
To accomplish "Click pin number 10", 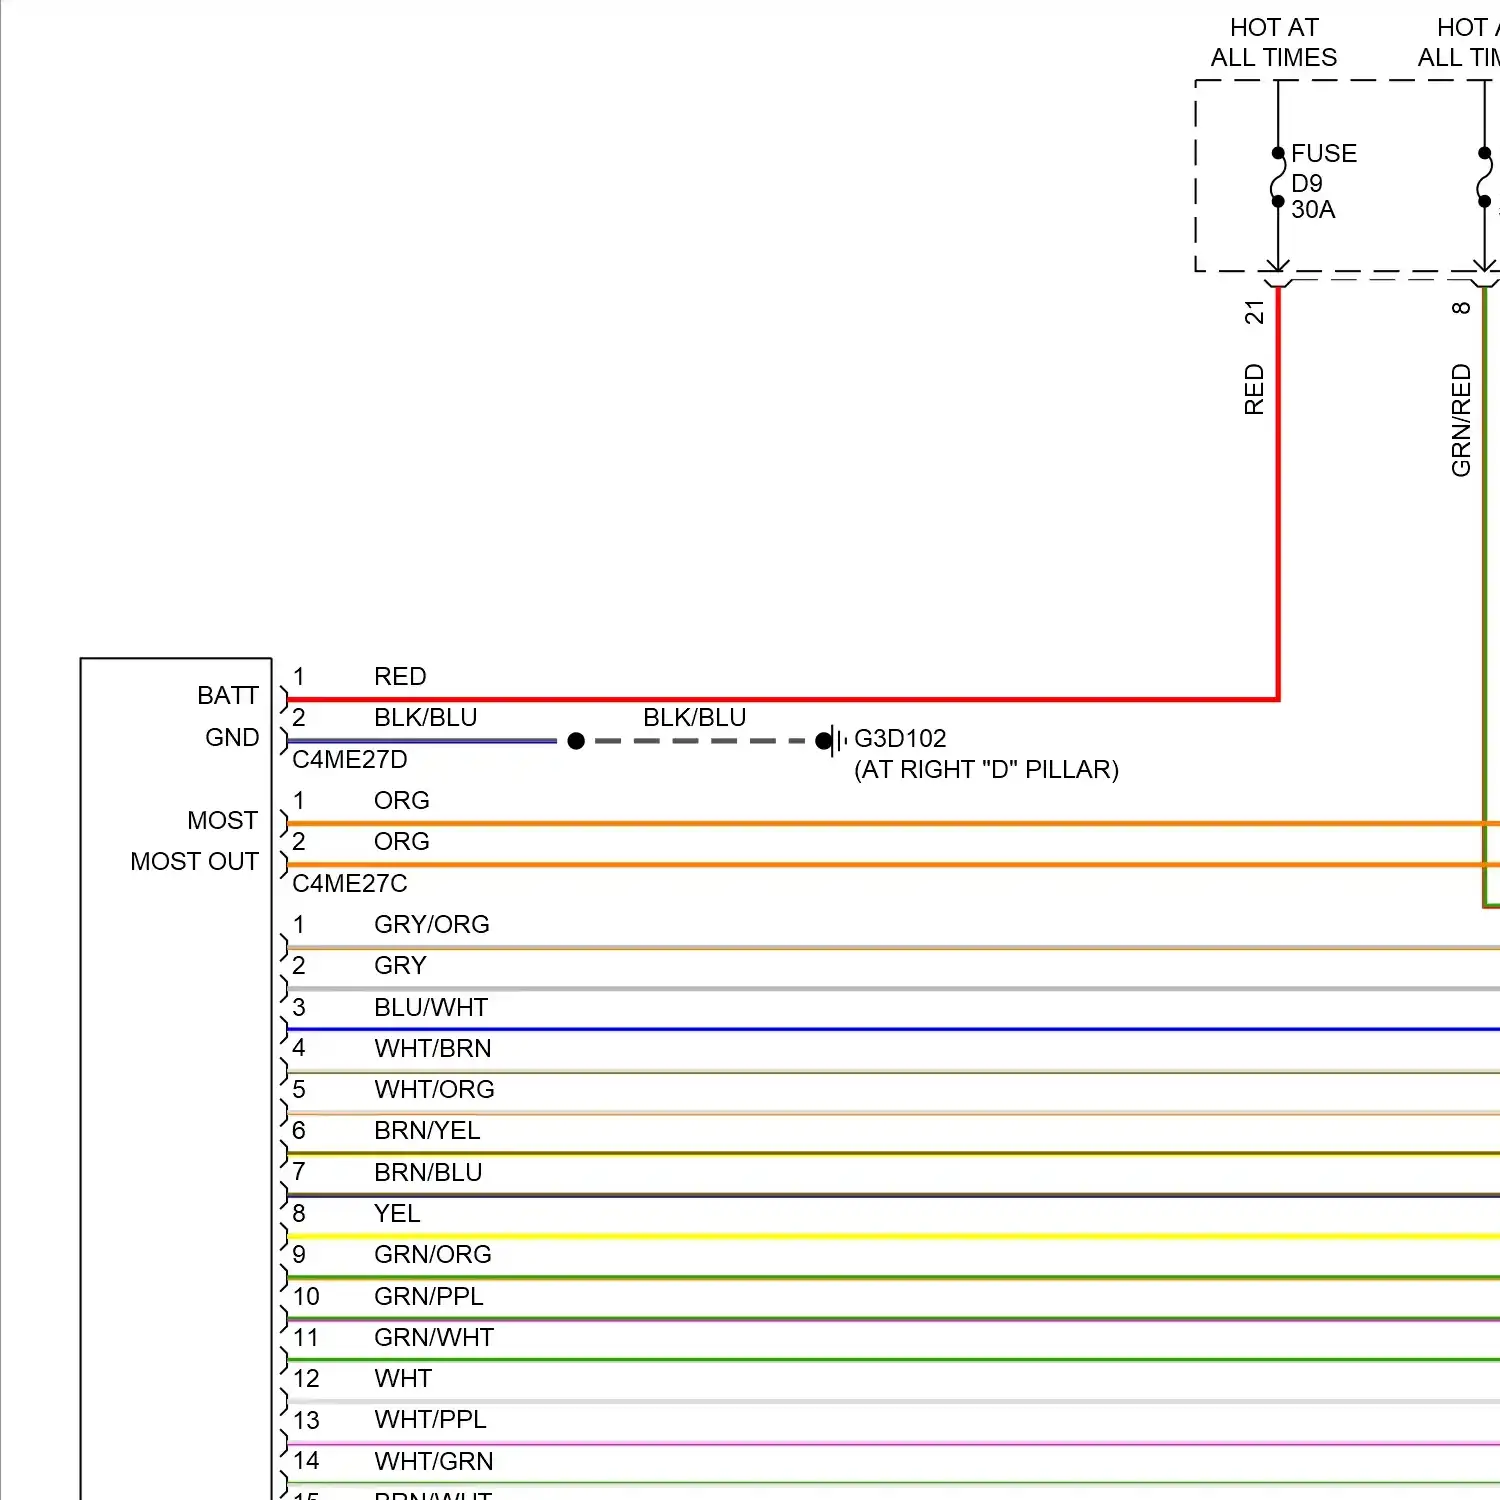I will tap(306, 1296).
